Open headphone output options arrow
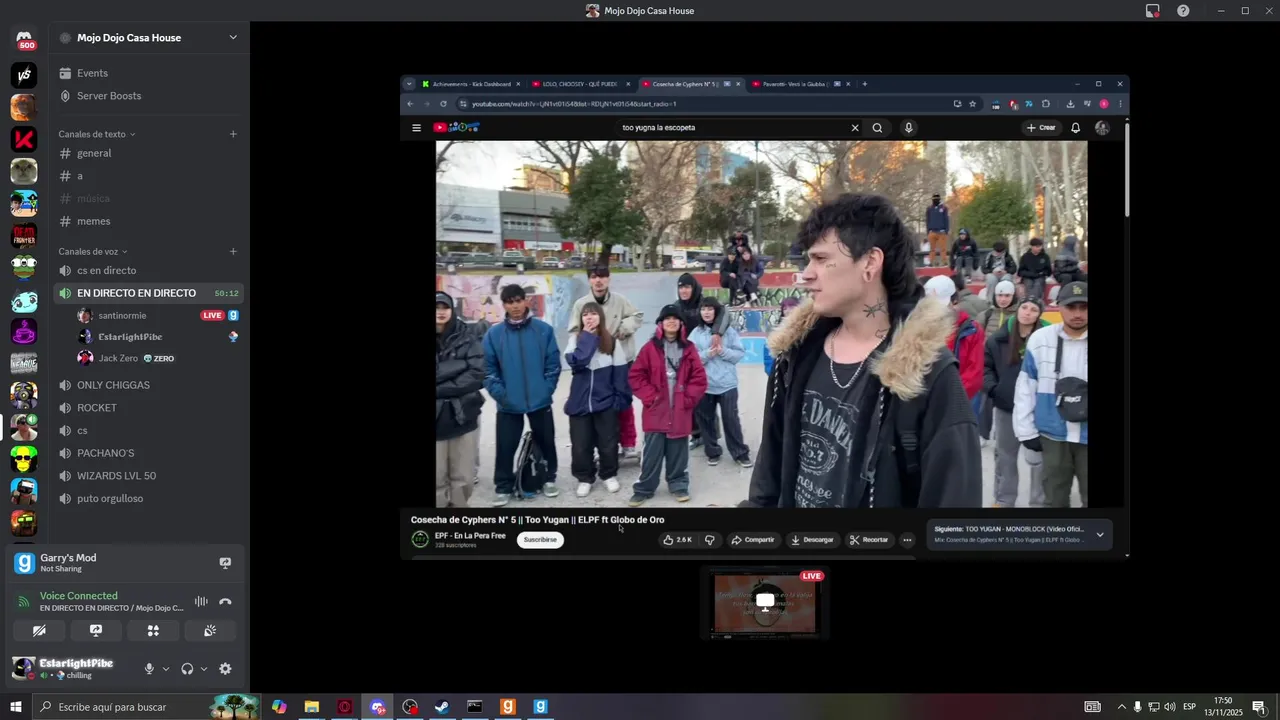The image size is (1280, 720). pyautogui.click(x=204, y=669)
